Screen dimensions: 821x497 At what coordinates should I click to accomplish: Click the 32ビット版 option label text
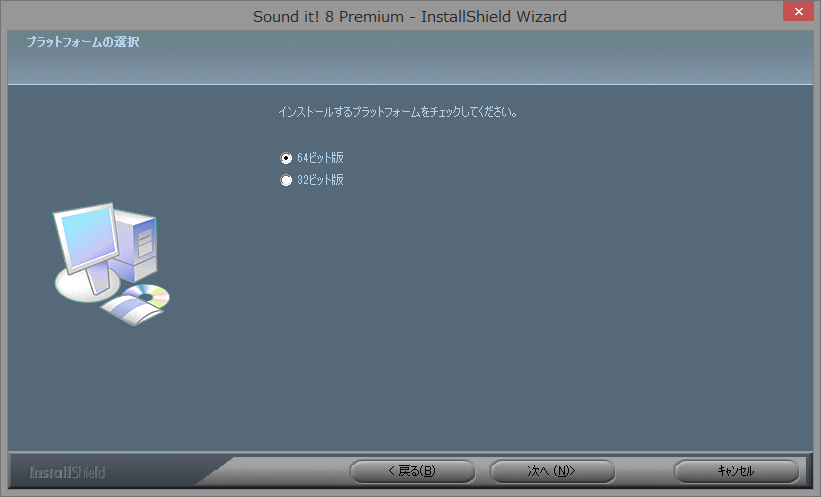[320, 180]
